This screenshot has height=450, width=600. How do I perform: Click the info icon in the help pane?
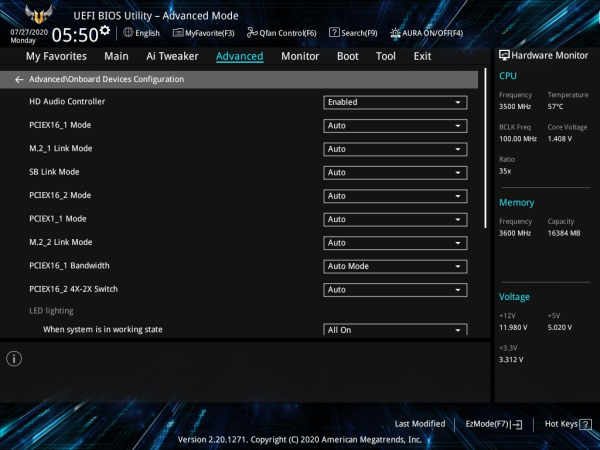point(14,359)
